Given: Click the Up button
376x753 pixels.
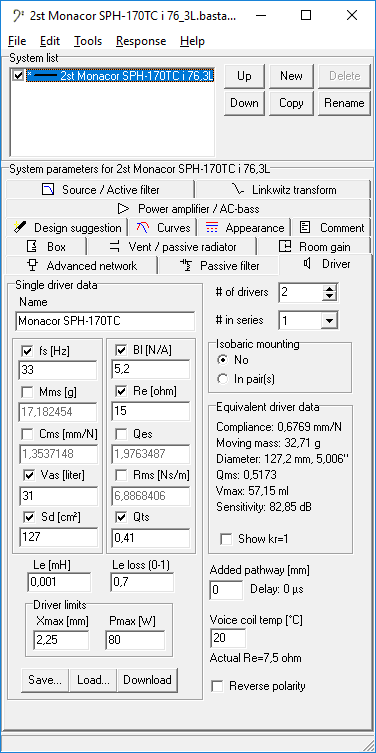Looking at the screenshot, I should coord(244,76).
